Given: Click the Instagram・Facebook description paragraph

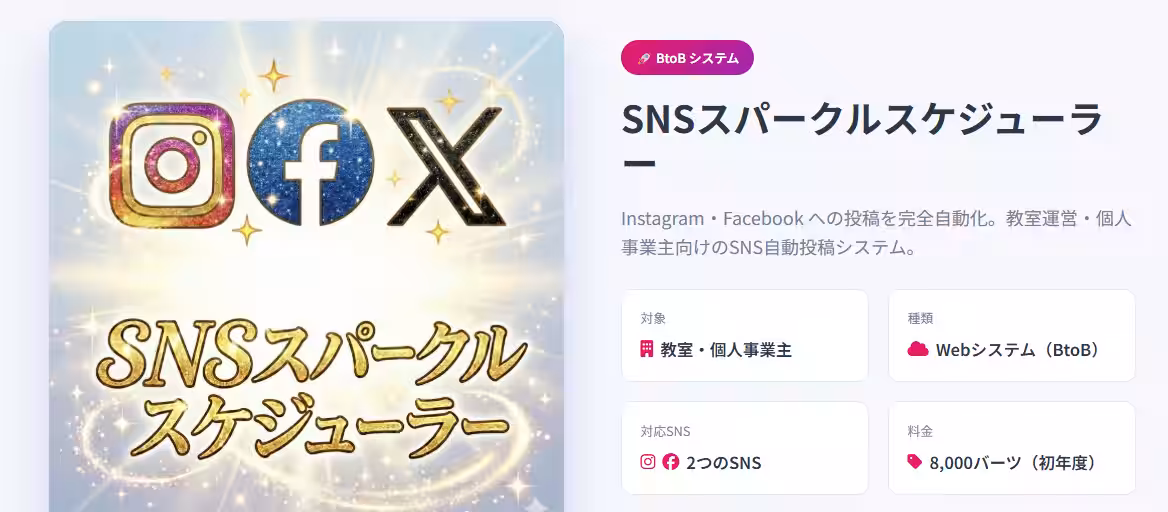Looking at the screenshot, I should pos(877,233).
